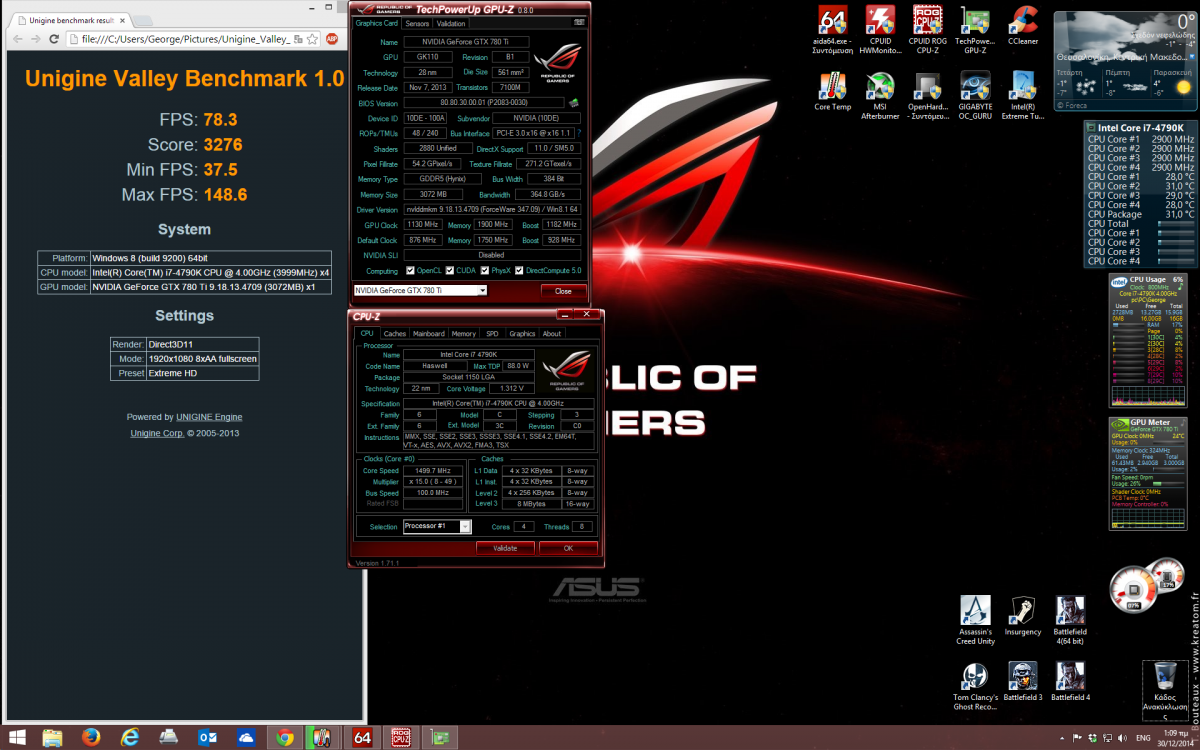The width and height of the screenshot is (1200, 750).
Task: Open the Caches tab in CPU-Z
Action: [x=395, y=333]
